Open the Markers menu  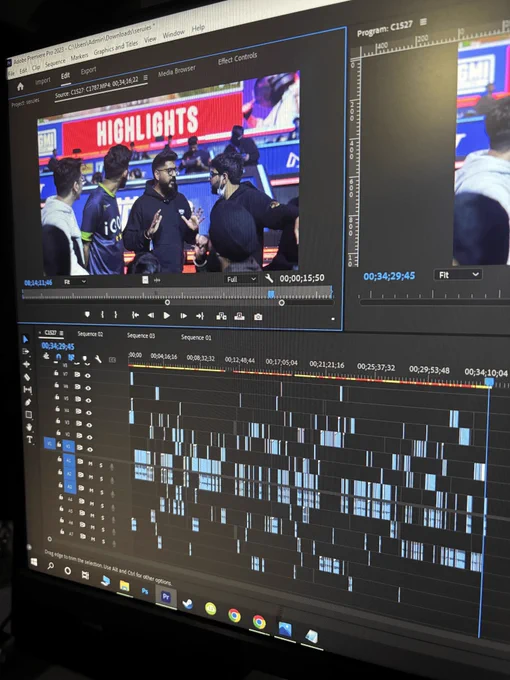pos(79,56)
